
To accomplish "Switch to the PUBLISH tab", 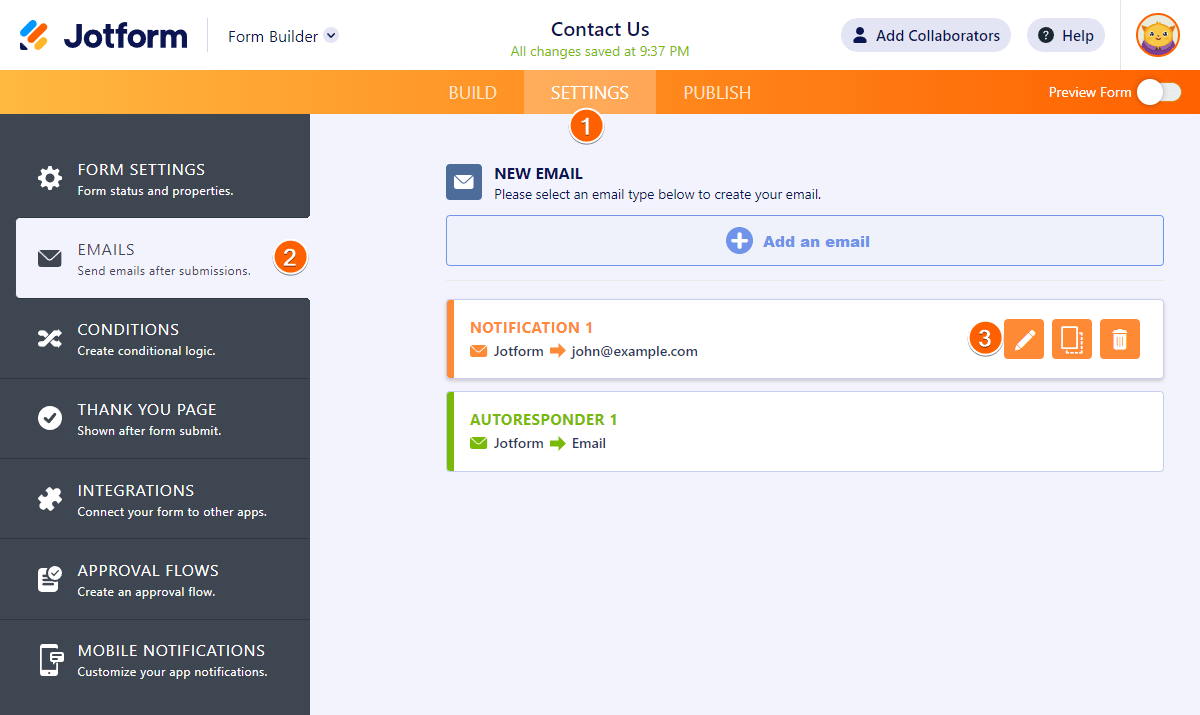I will click(x=717, y=93).
